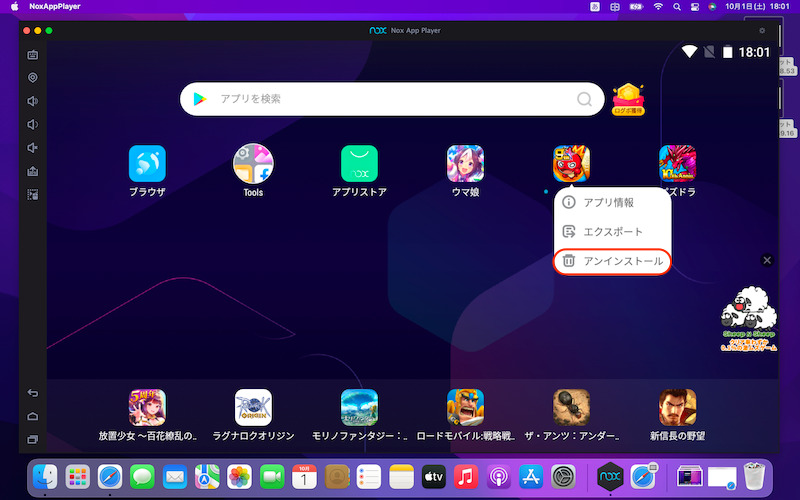Open the 新信長の野望 game icon
The width and height of the screenshot is (800, 500).
pos(677,408)
